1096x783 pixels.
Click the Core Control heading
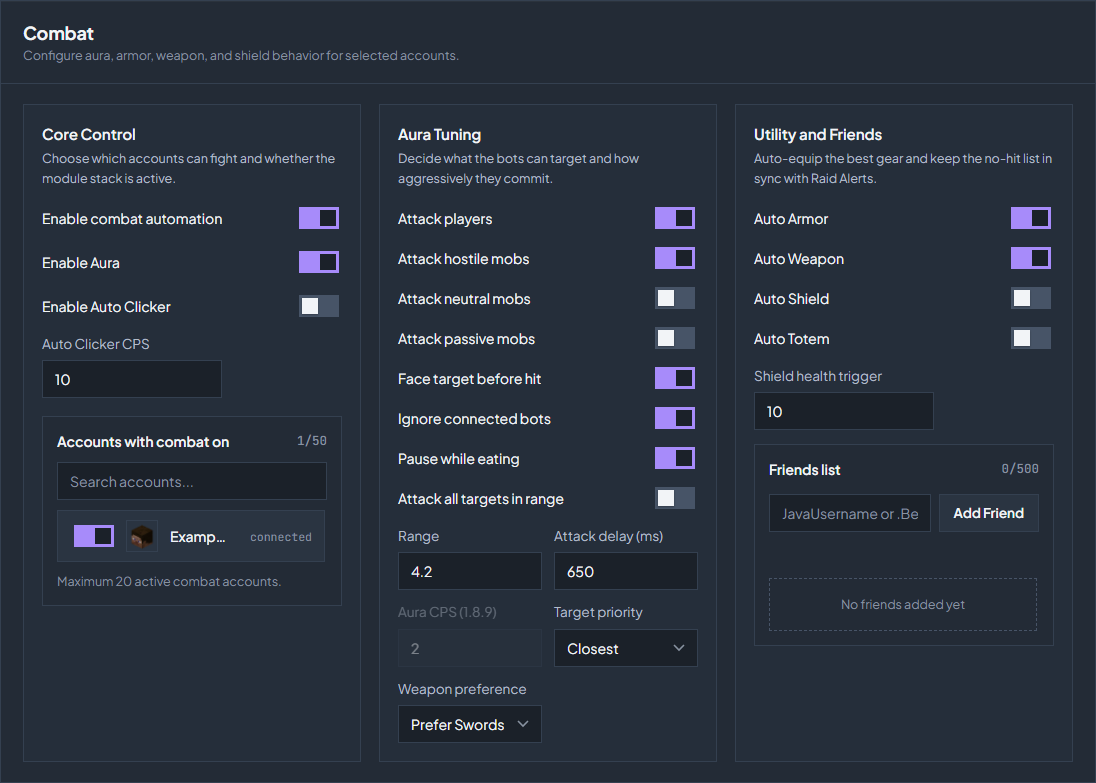[89, 134]
